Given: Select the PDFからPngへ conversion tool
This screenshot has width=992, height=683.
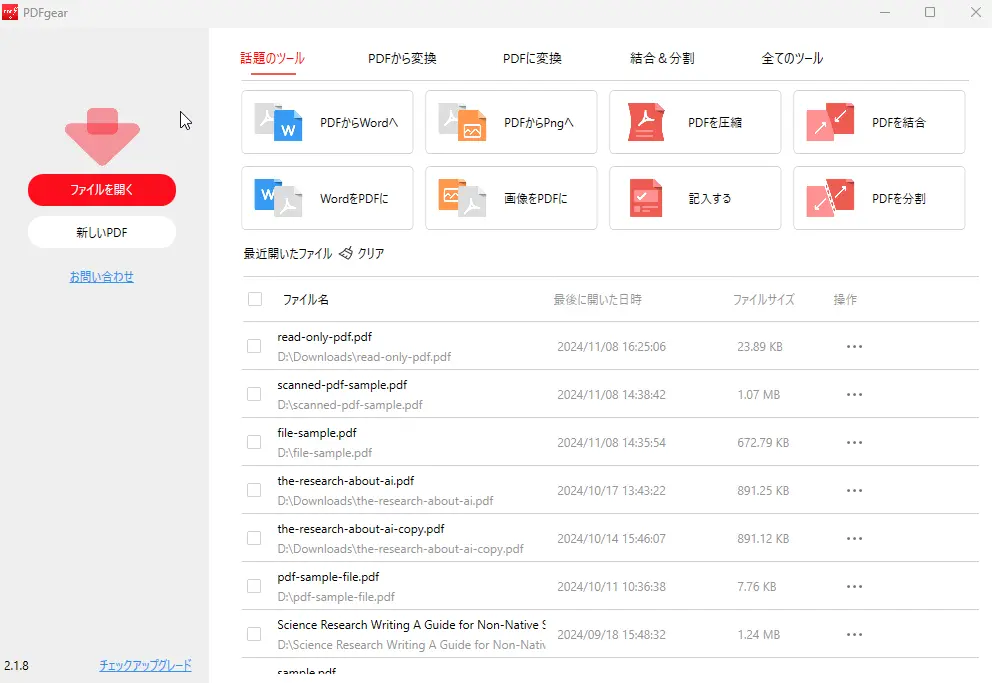Looking at the screenshot, I should pyautogui.click(x=511, y=122).
